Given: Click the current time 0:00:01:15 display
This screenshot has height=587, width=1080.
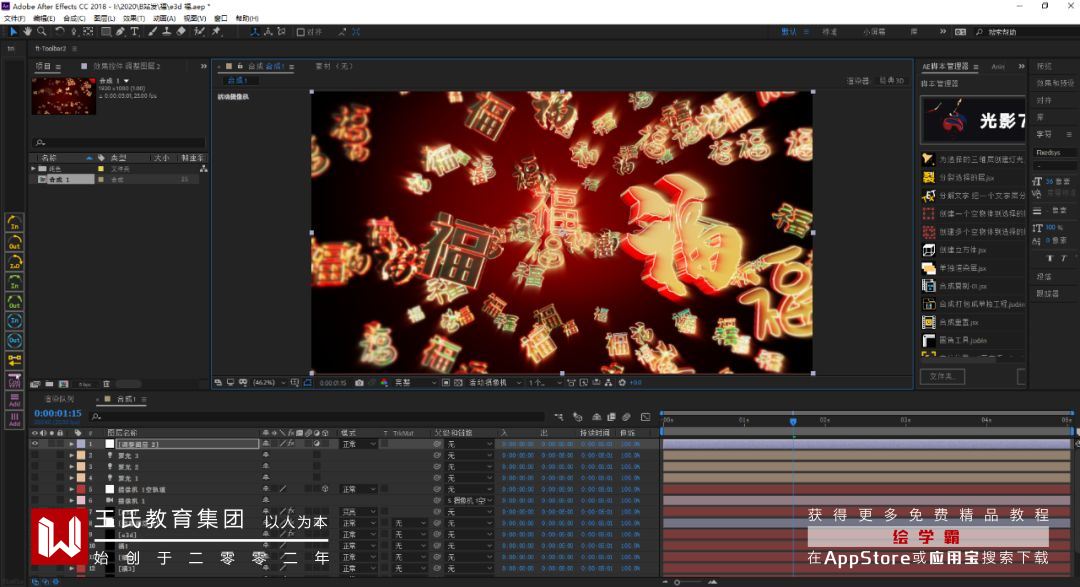Looking at the screenshot, I should 58,413.
